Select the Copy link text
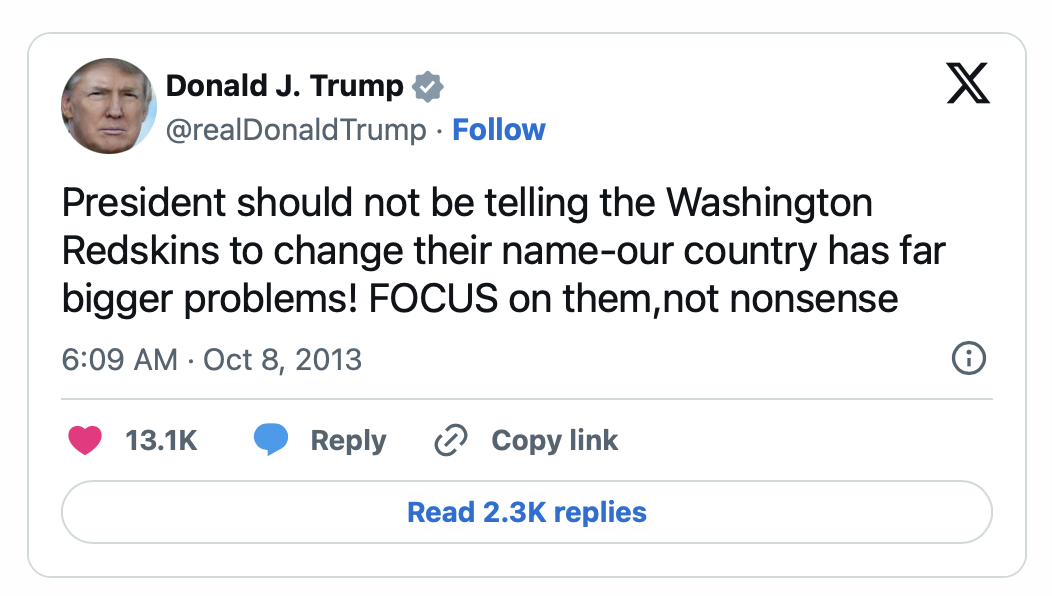 (555, 440)
